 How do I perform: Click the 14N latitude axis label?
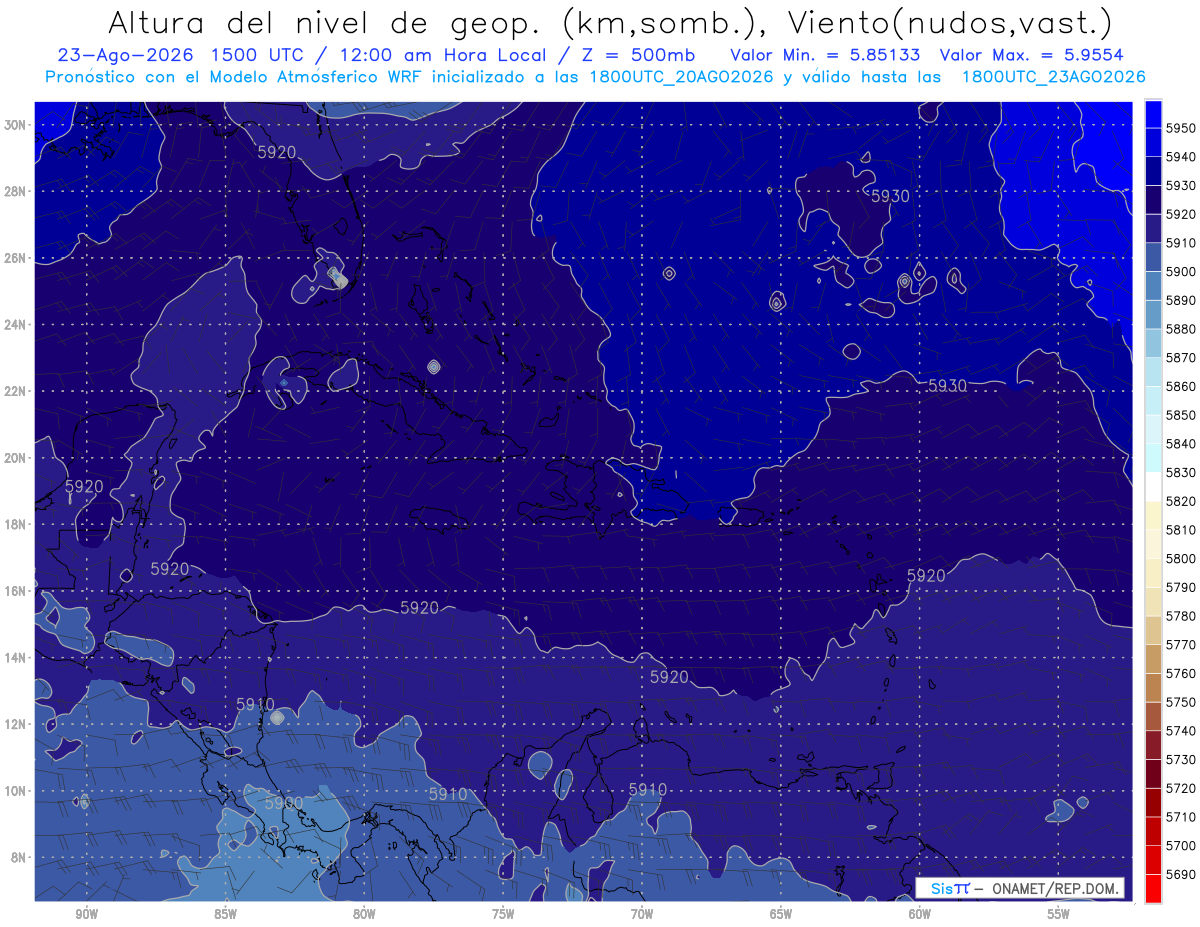(x=14, y=657)
